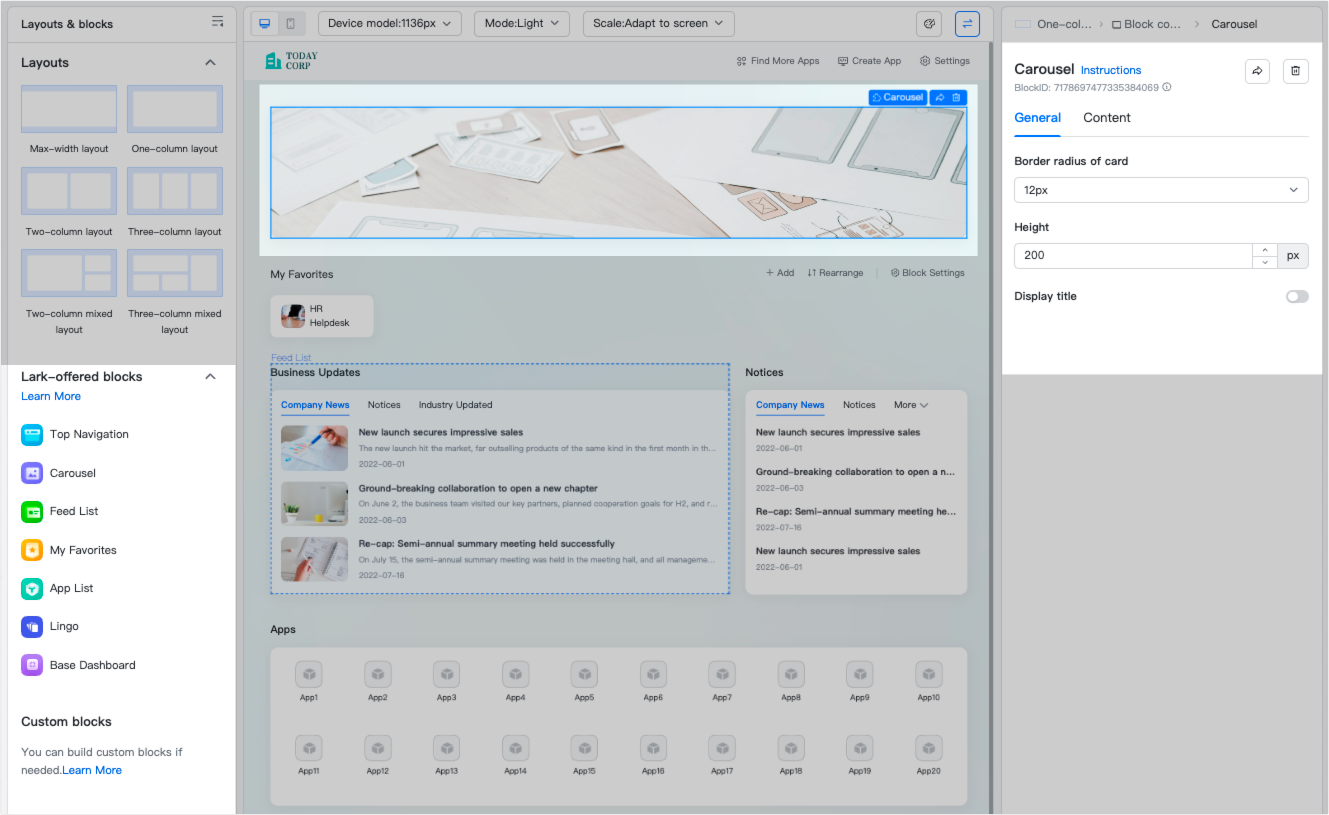Select the Lingo block icon

point(32,626)
